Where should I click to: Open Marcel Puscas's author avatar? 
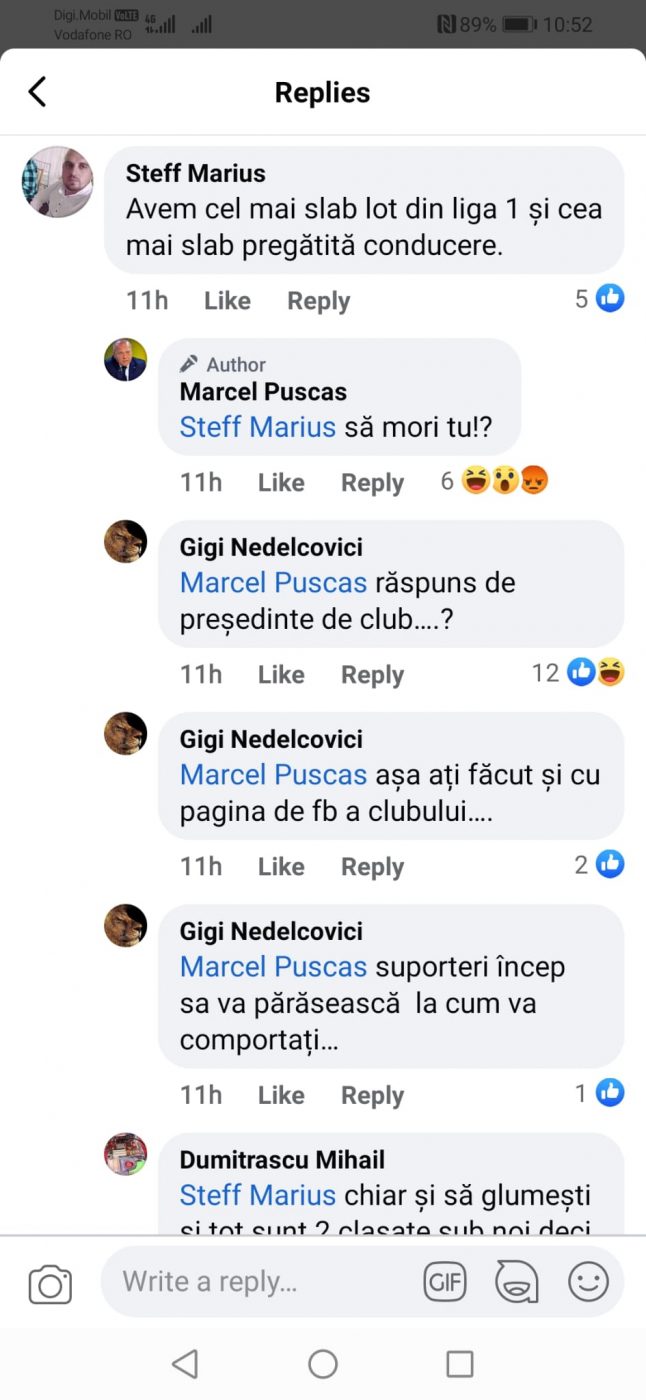click(125, 360)
